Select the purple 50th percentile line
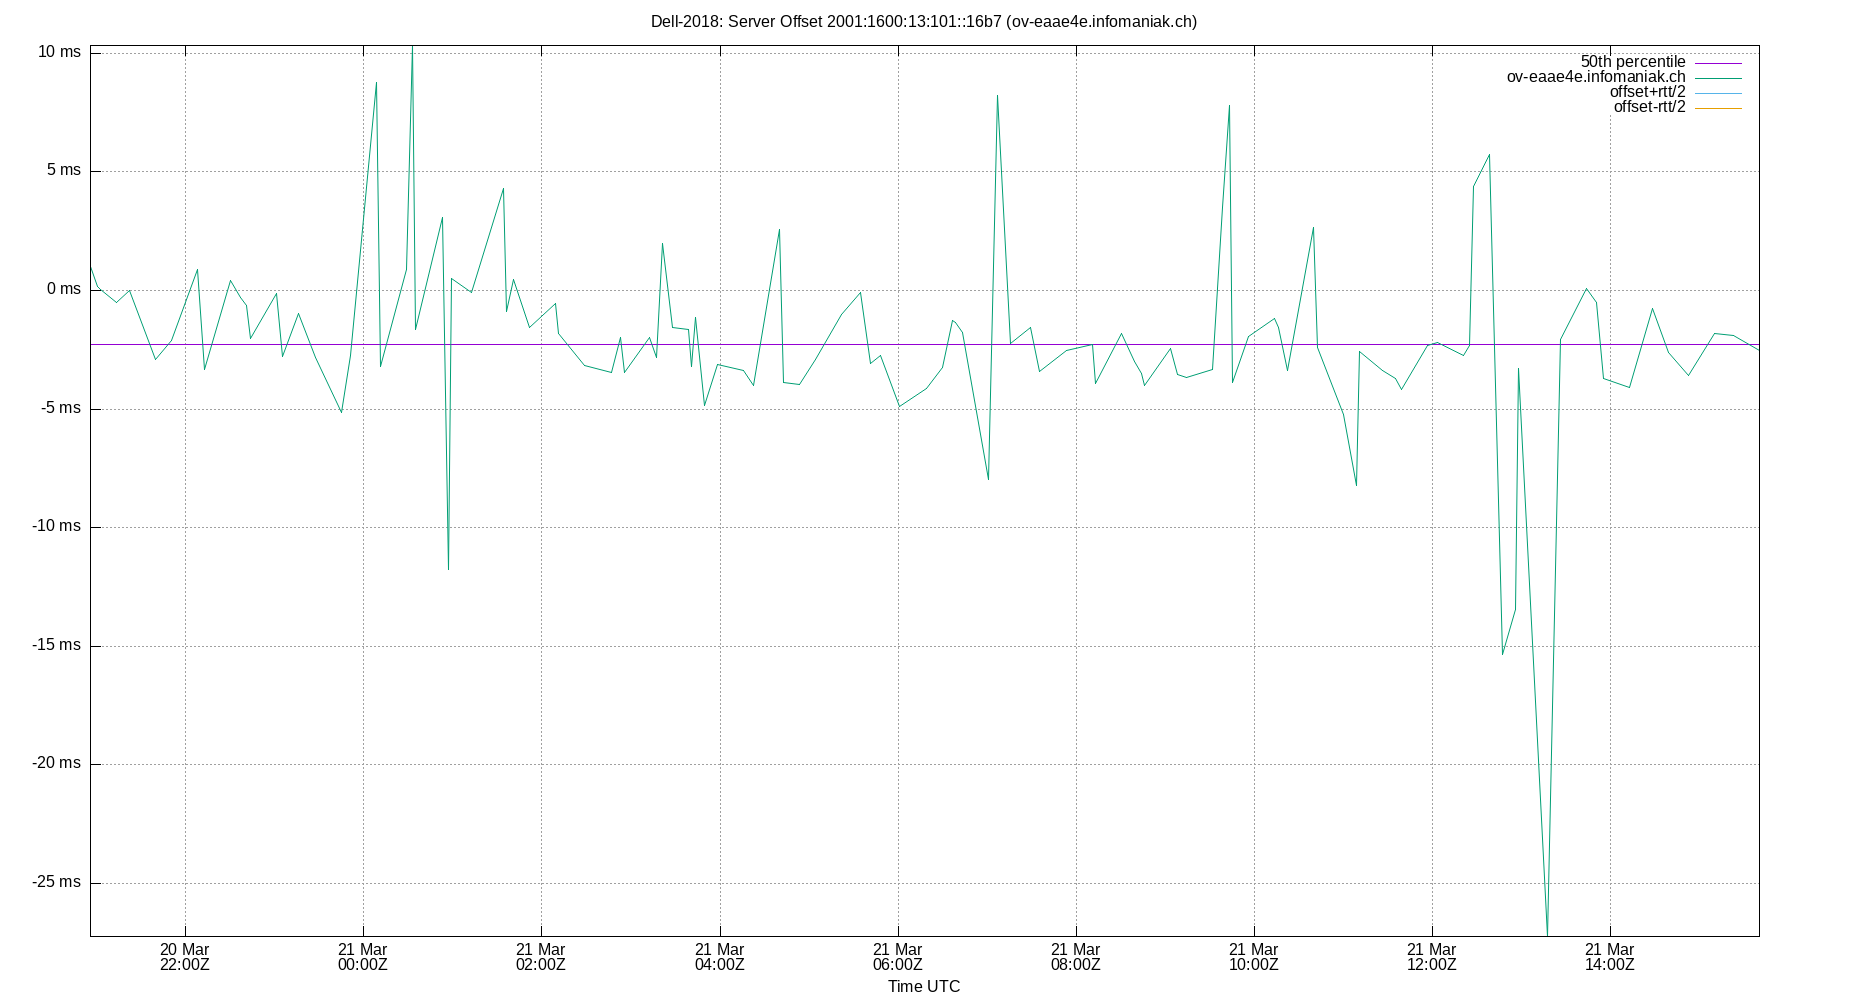This screenshot has height=1000, width=1850. tap(700, 344)
